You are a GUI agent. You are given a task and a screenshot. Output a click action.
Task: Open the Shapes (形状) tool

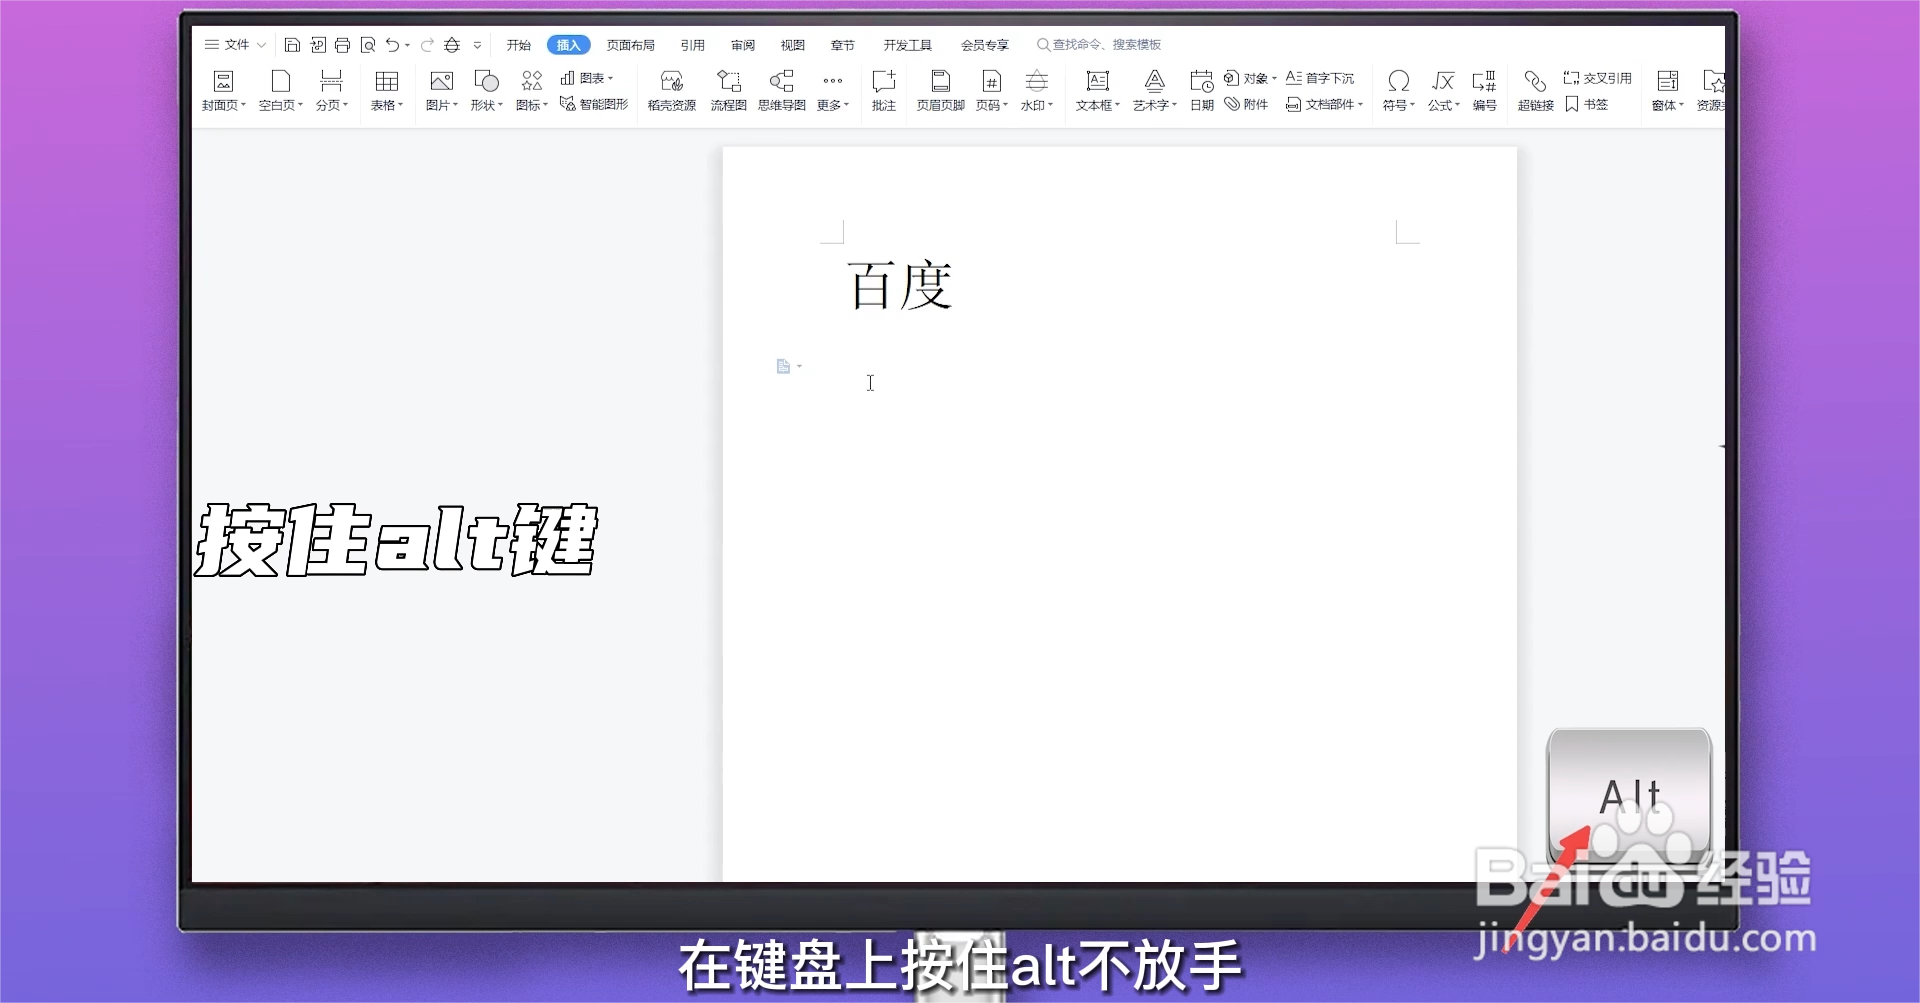click(485, 90)
